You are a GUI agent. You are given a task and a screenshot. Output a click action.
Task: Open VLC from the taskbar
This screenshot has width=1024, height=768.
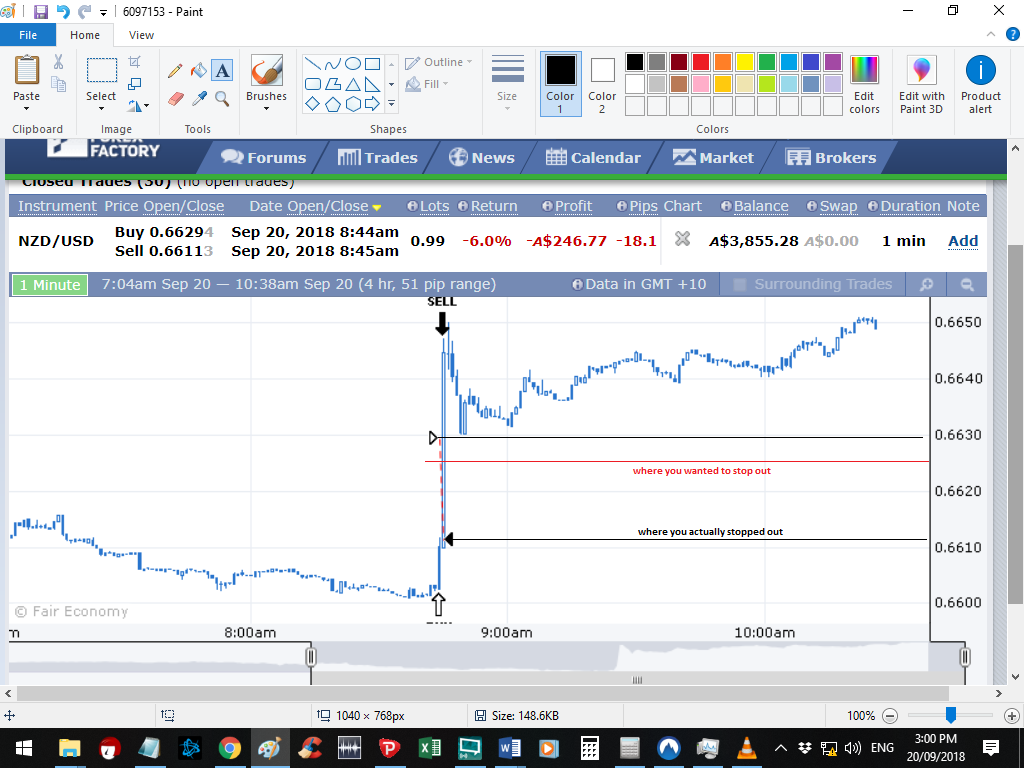pyautogui.click(x=747, y=748)
